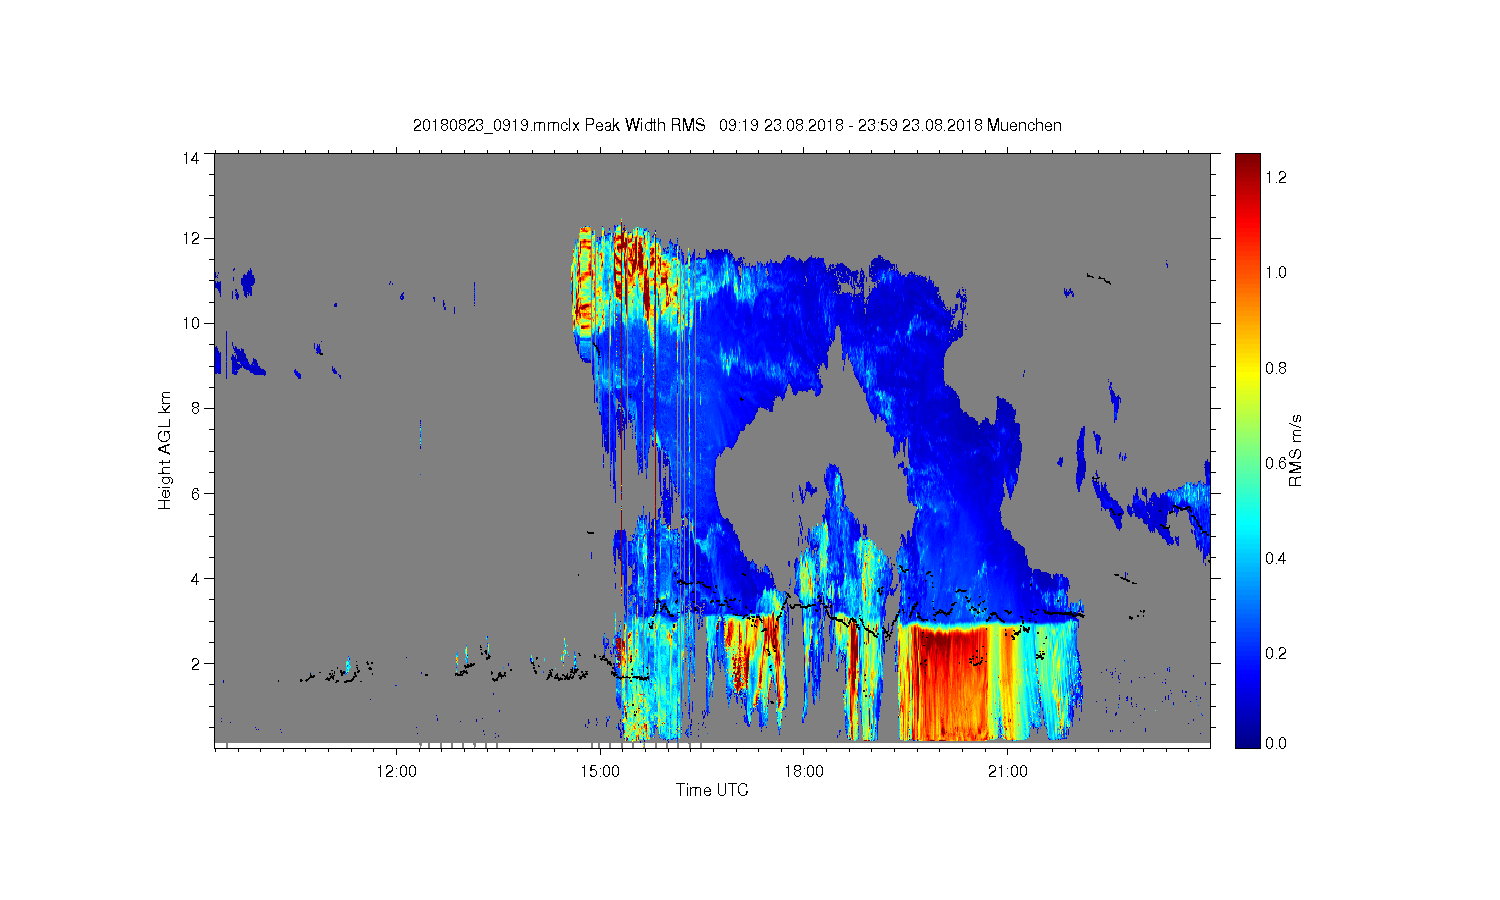Click the 8 km height tick label
Image resolution: width=1500 pixels, height=900 pixels.
click(x=195, y=408)
